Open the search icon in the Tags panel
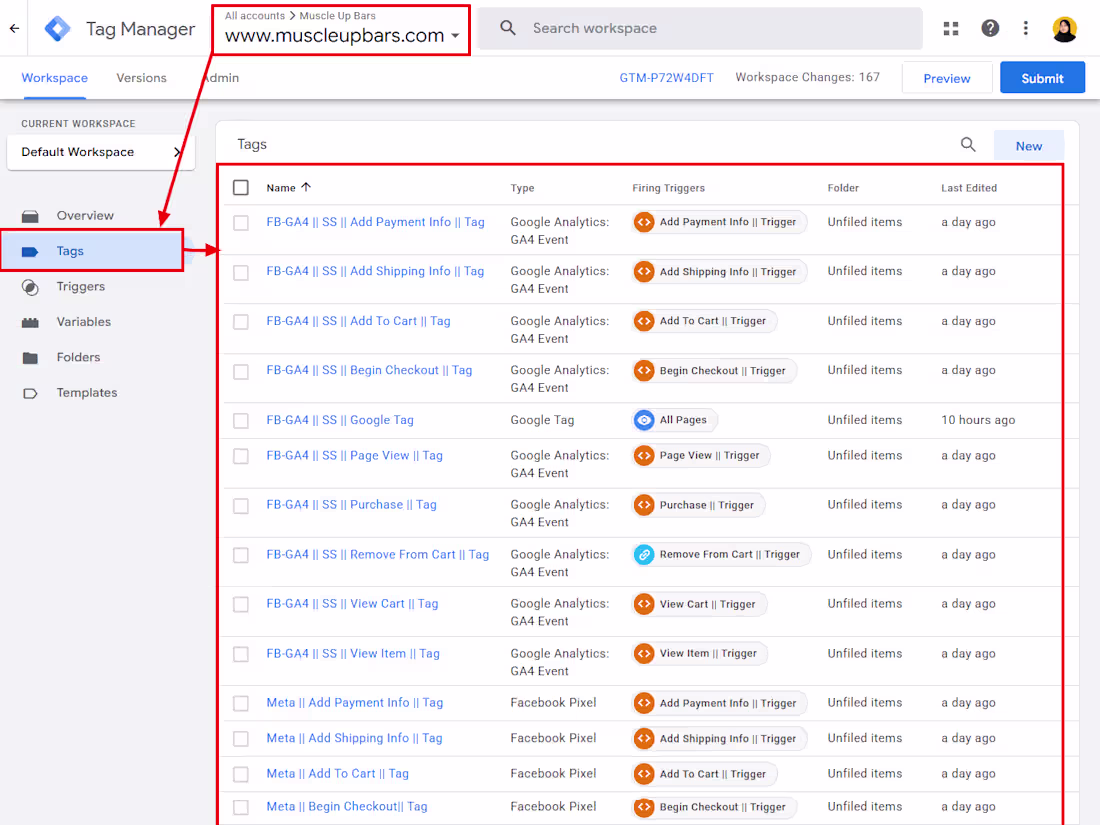1100x825 pixels. [x=967, y=144]
